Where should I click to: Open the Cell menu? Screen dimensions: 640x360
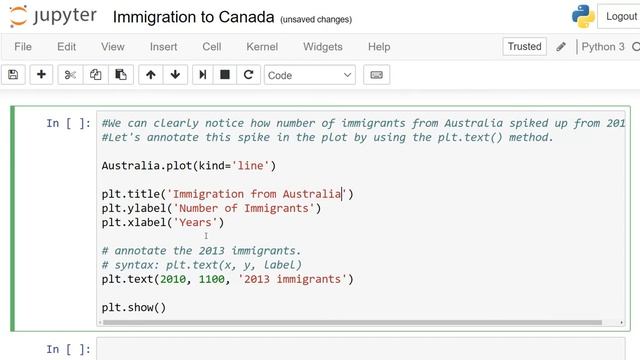[x=212, y=47]
